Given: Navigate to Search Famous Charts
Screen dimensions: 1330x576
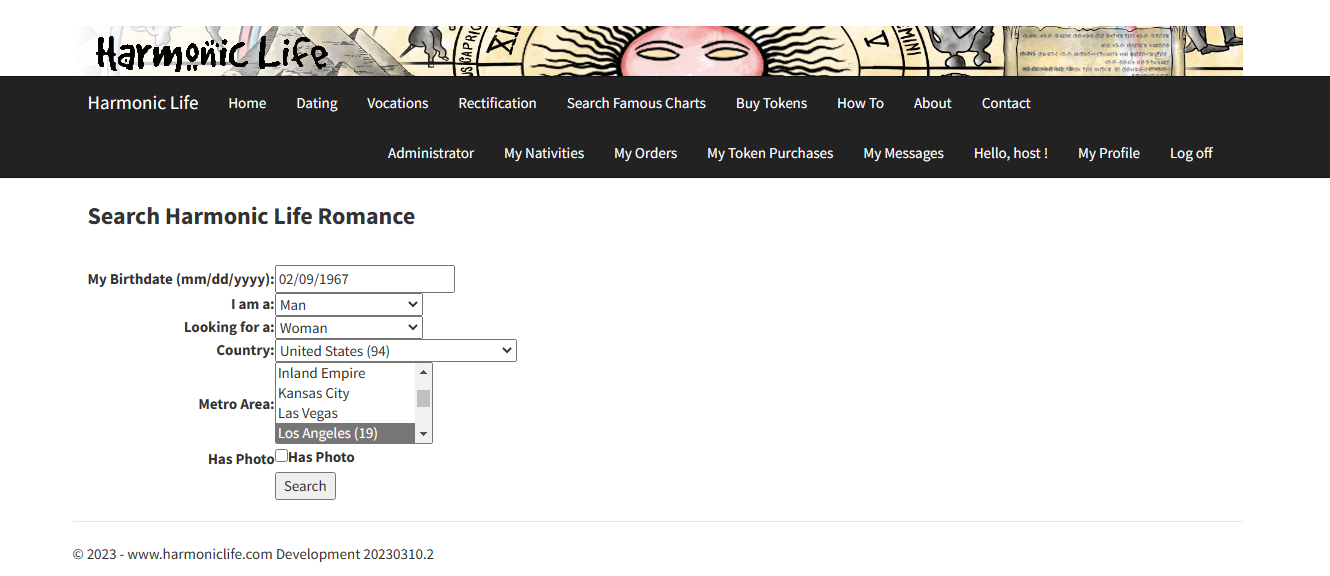Looking at the screenshot, I should (635, 103).
